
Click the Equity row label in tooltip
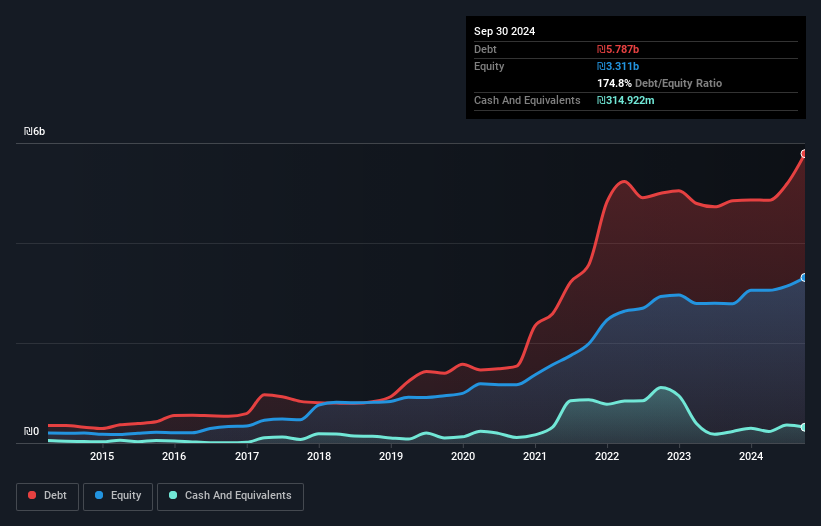pyautogui.click(x=489, y=66)
